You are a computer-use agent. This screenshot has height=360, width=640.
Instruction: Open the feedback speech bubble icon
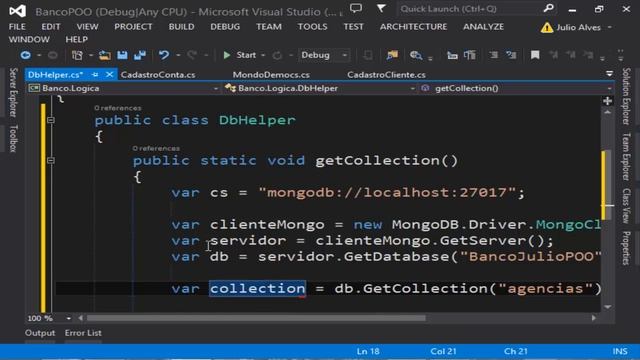356,8
